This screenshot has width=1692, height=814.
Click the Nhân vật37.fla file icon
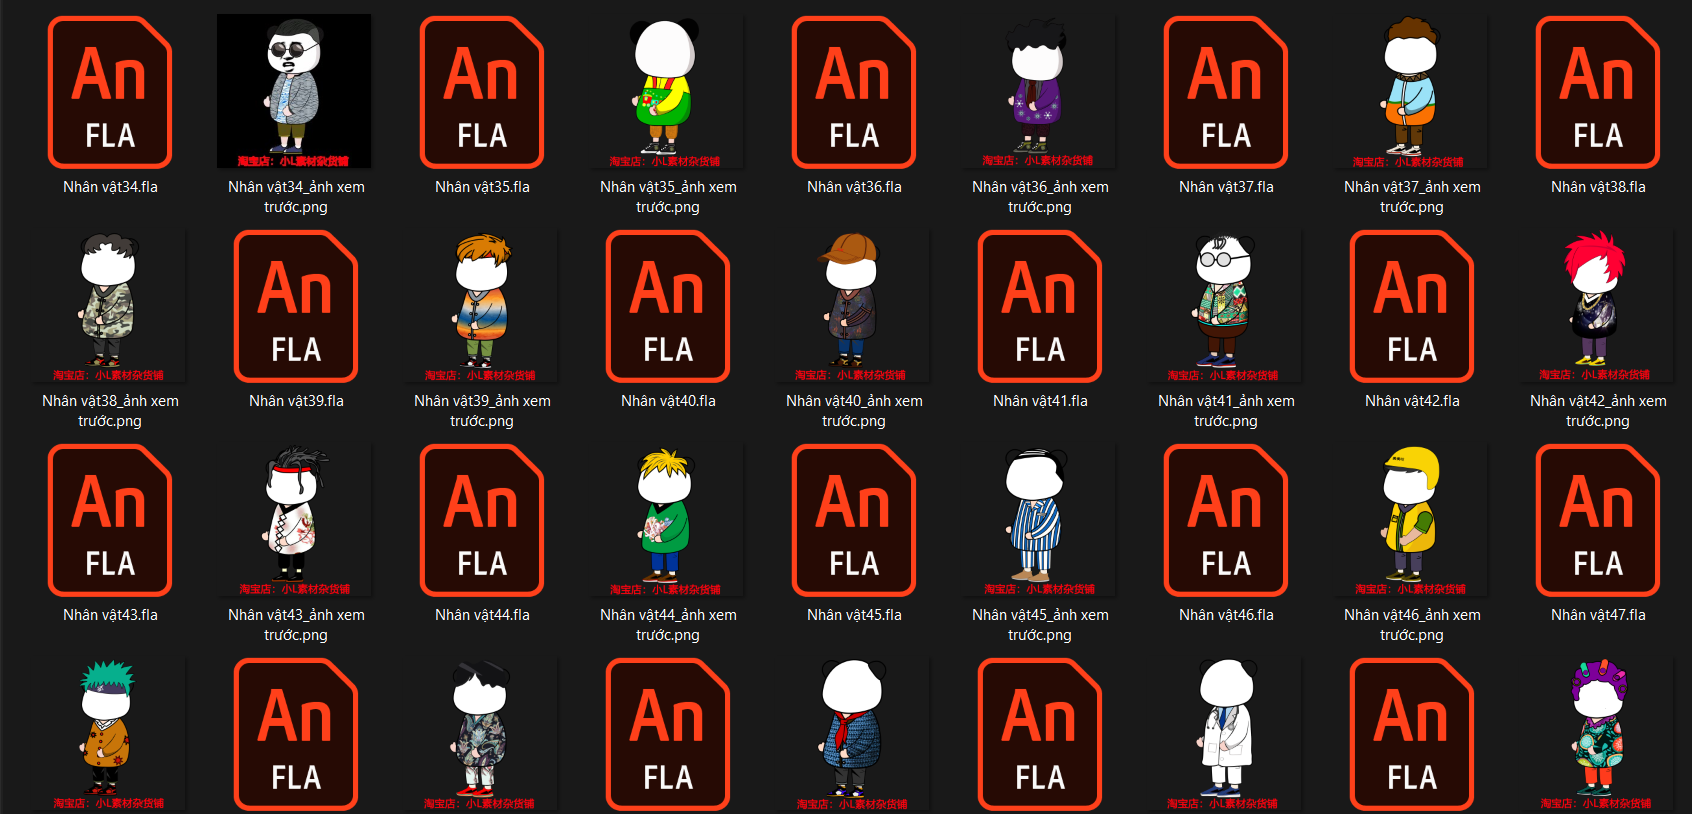click(x=1226, y=92)
